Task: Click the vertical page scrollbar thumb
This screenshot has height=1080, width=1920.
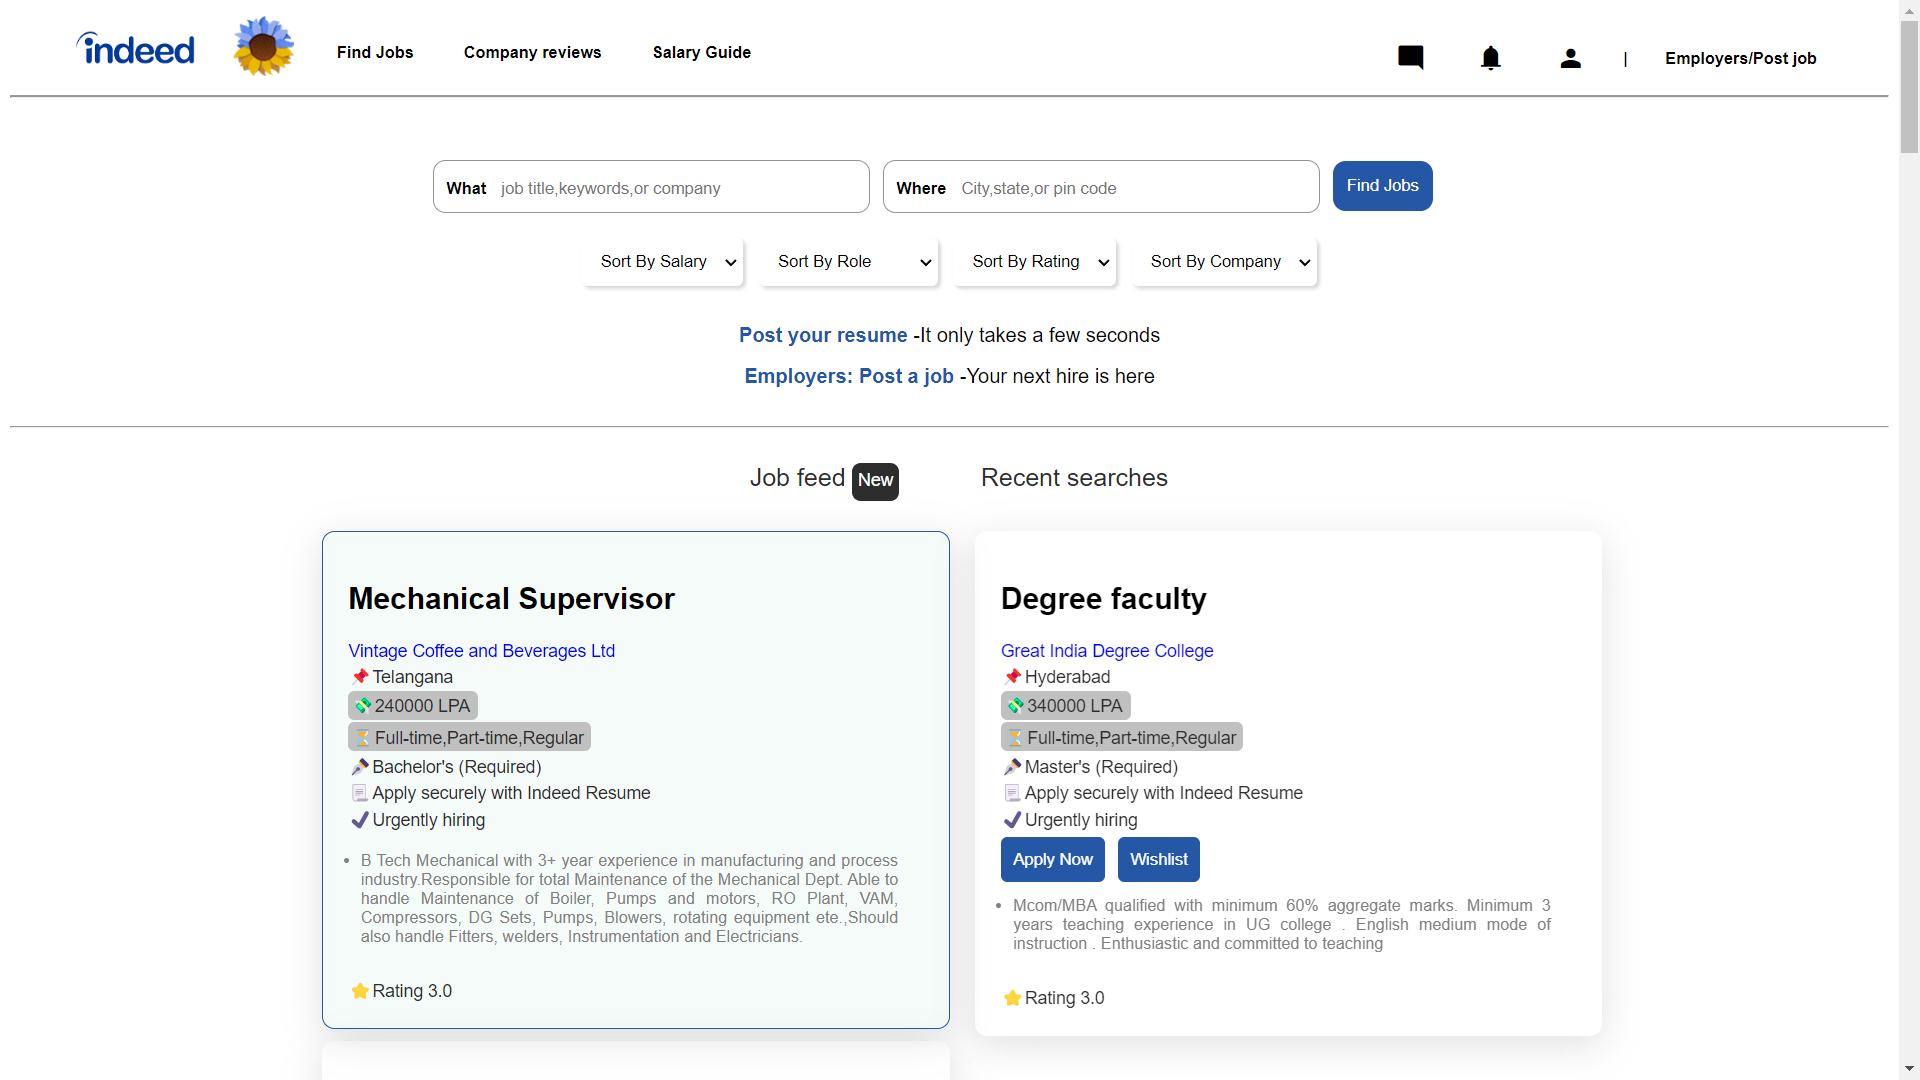Action: (x=1910, y=87)
